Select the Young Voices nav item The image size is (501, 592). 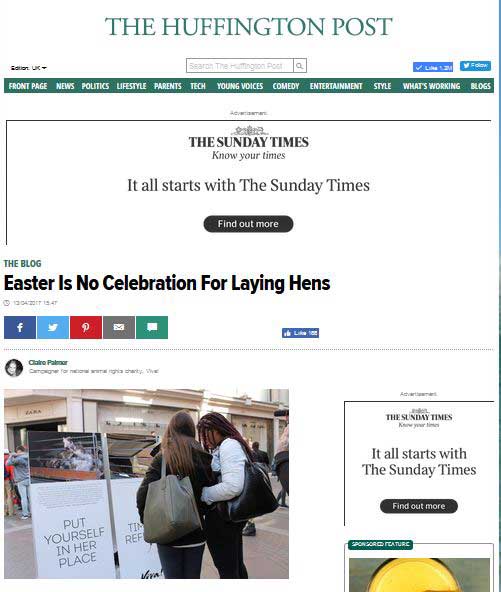[240, 86]
